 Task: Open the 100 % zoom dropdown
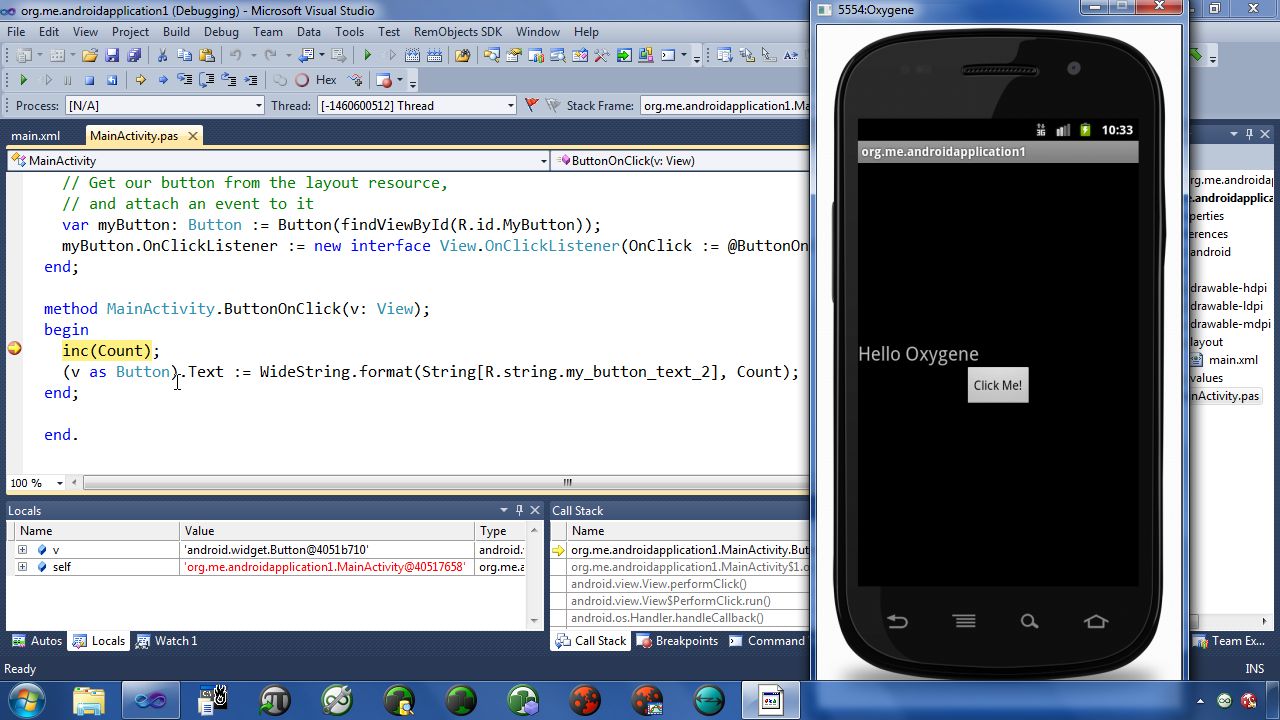60,483
